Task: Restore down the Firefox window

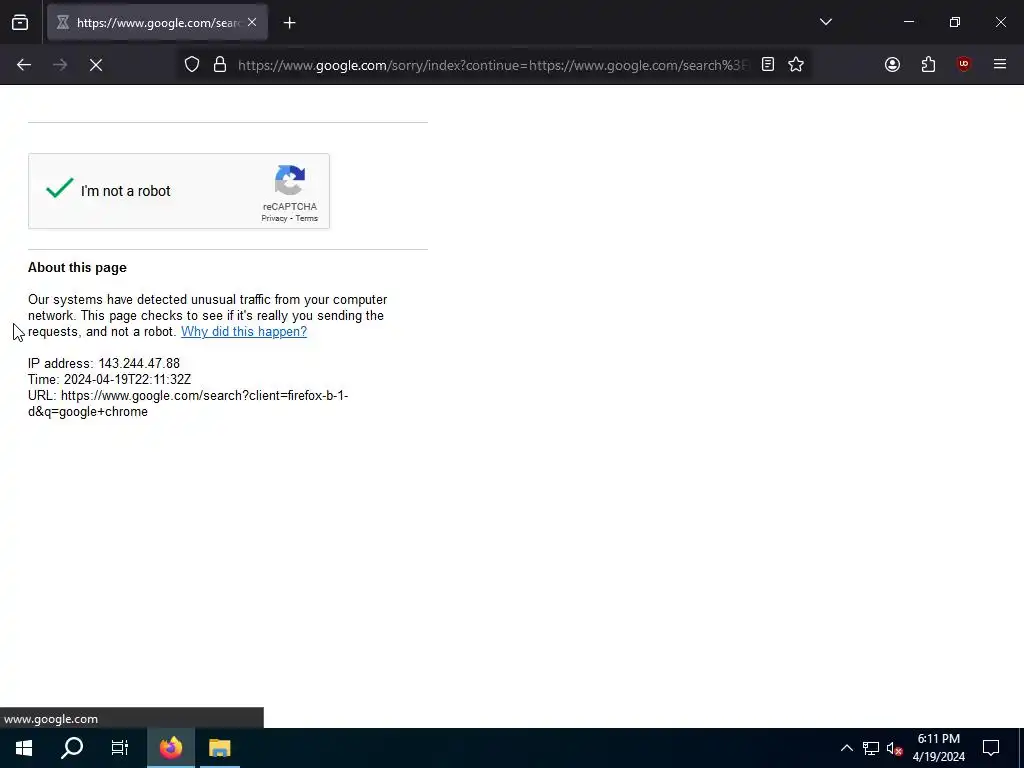Action: 955,22
